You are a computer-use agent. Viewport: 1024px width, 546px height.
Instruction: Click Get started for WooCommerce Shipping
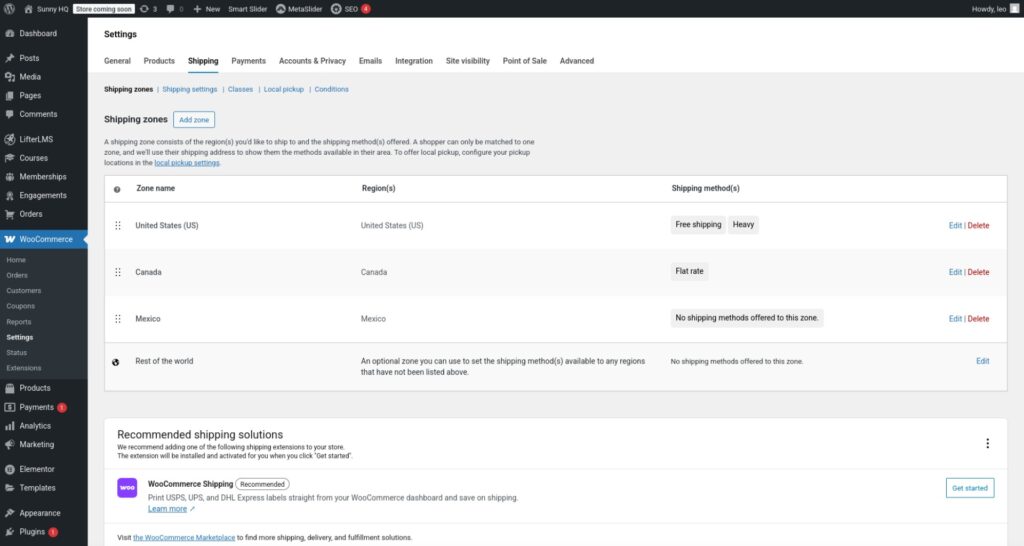[969, 488]
